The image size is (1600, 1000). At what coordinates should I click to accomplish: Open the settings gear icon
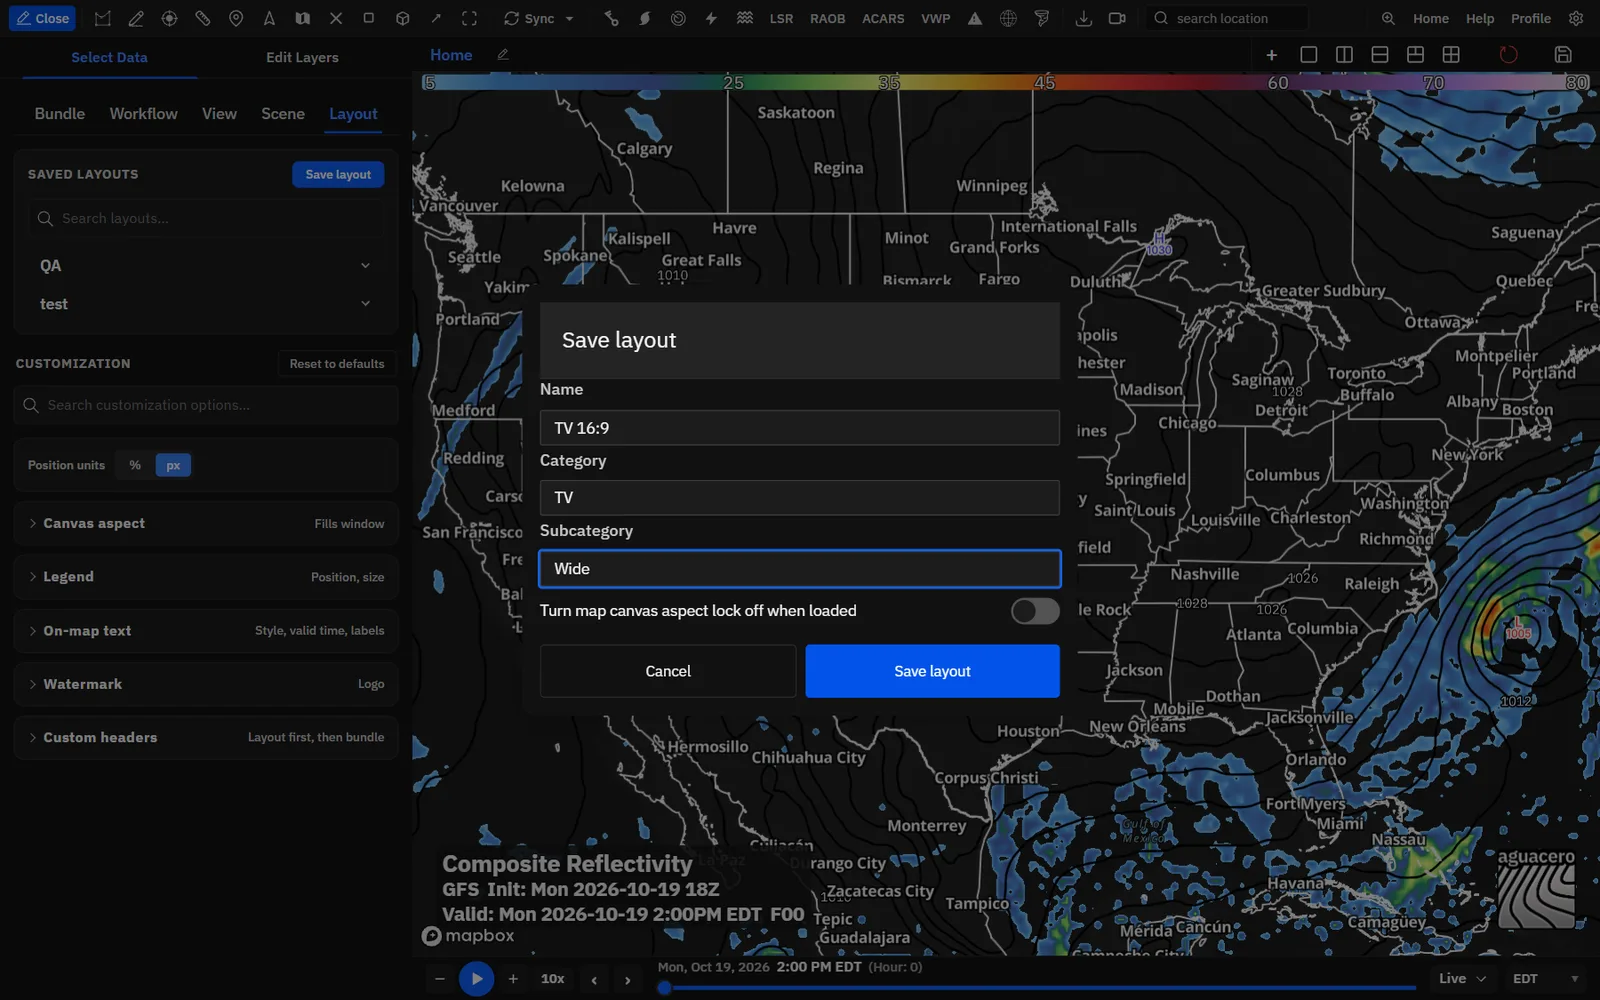(x=1576, y=18)
